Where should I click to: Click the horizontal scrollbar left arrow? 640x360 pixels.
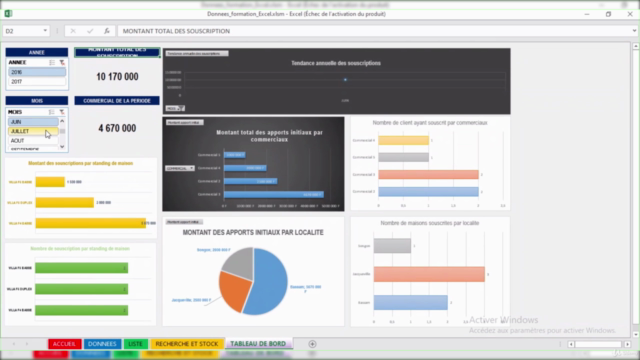pyautogui.click(x=571, y=344)
